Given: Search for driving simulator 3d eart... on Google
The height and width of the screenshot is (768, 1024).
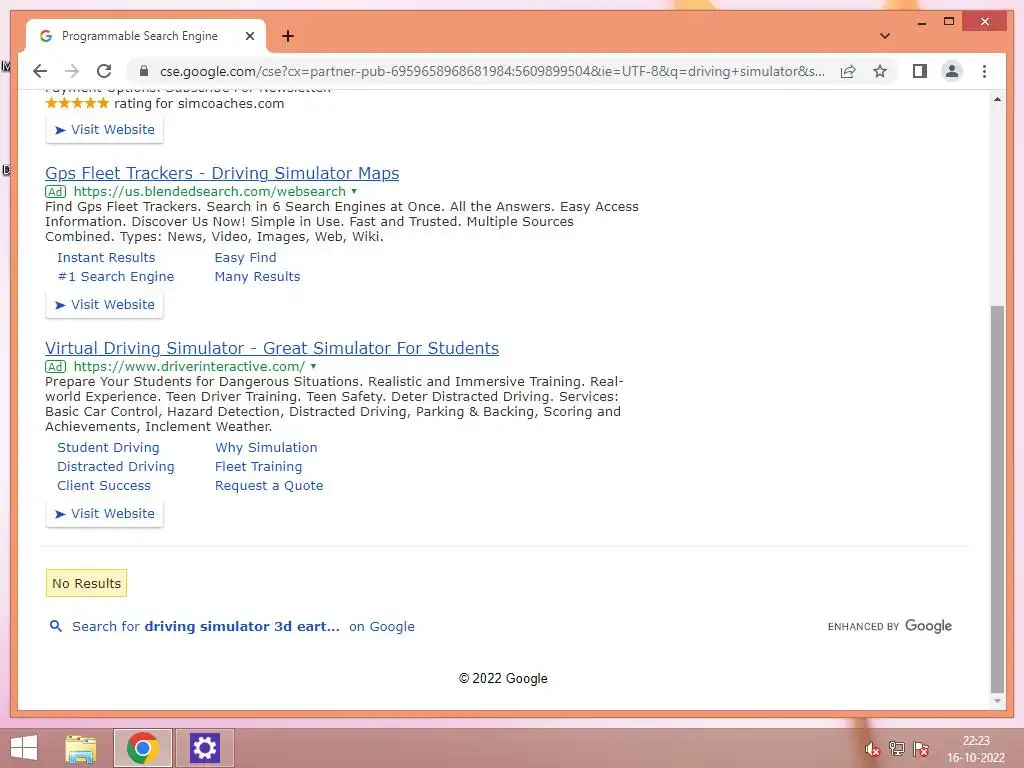Looking at the screenshot, I should coord(243,626).
